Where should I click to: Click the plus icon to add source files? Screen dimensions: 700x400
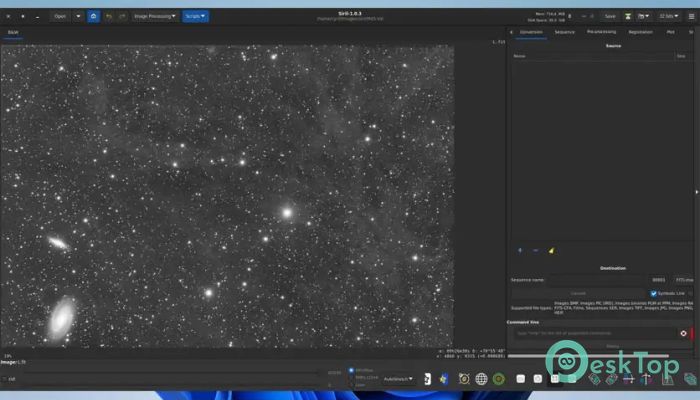tap(520, 250)
